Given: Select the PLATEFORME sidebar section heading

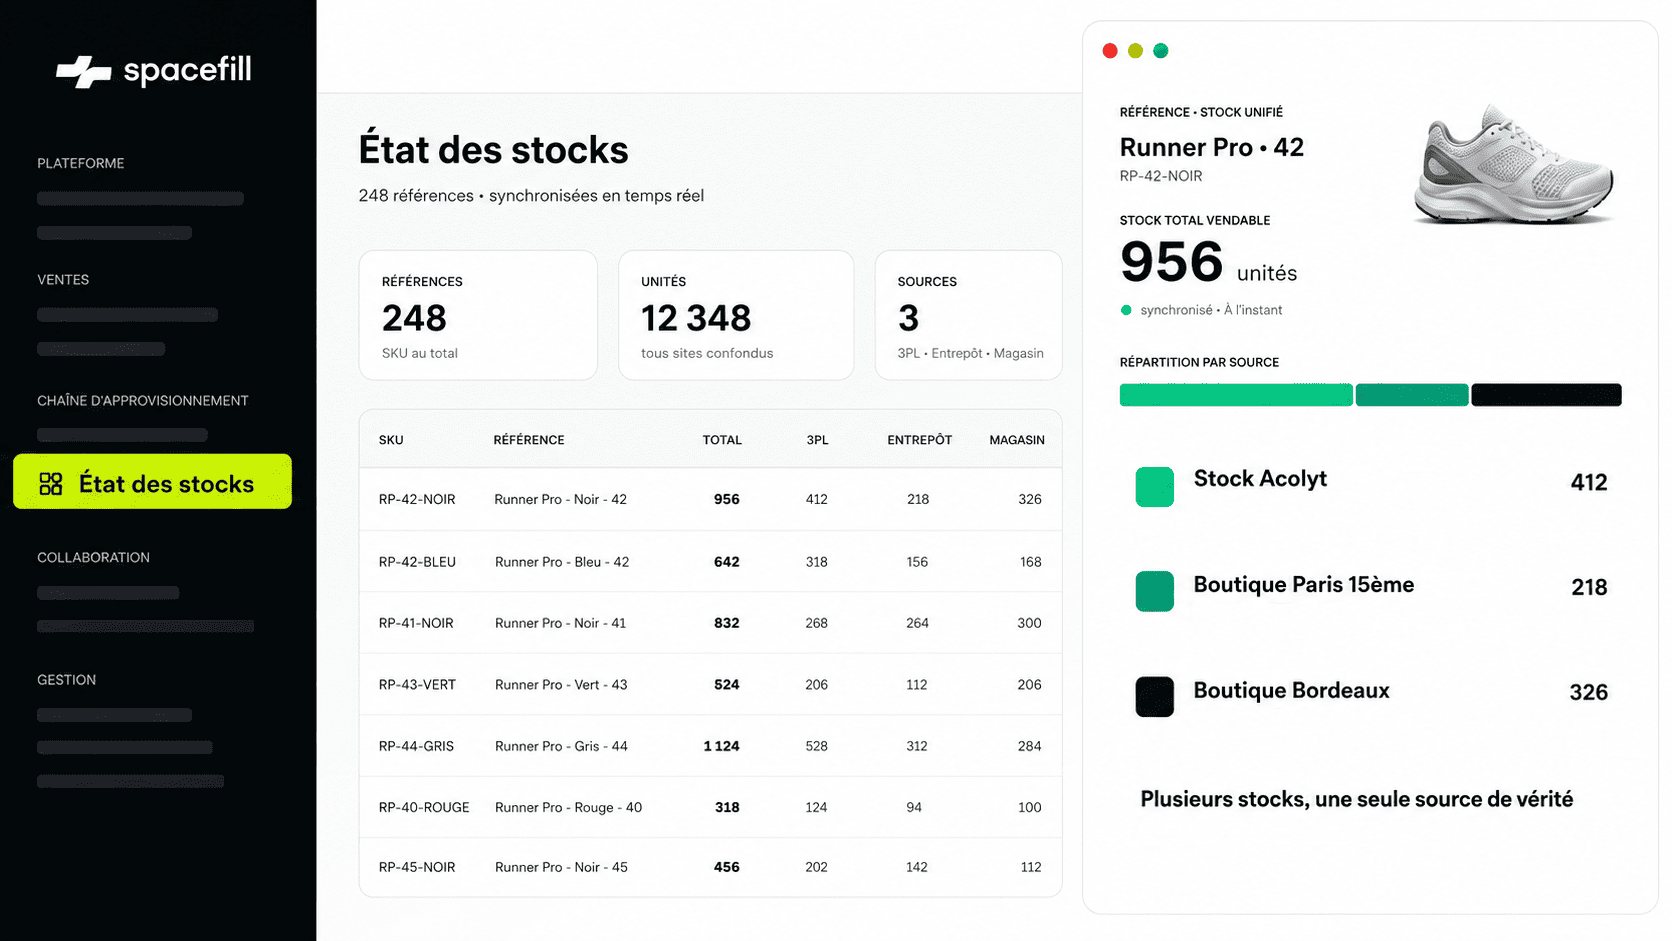Looking at the screenshot, I should (x=81, y=163).
